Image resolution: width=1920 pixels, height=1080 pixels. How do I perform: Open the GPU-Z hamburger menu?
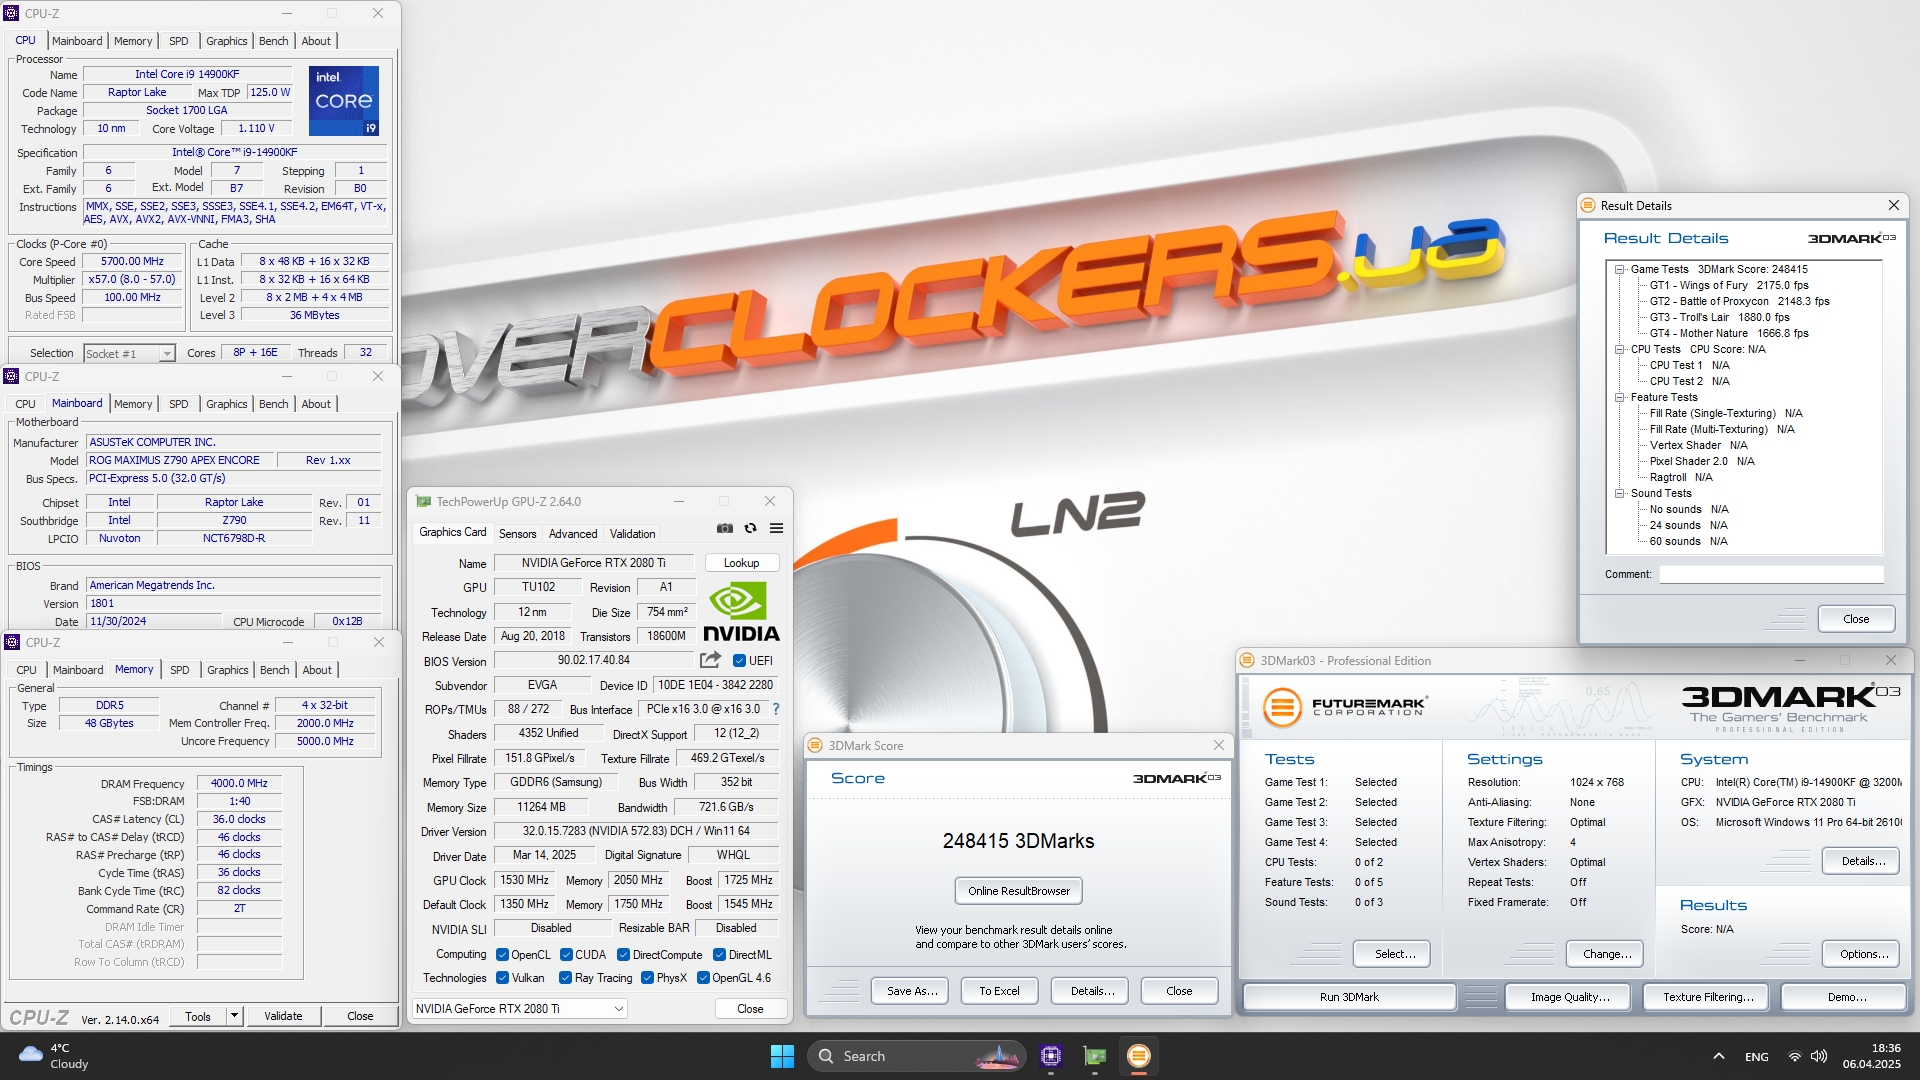click(x=776, y=528)
